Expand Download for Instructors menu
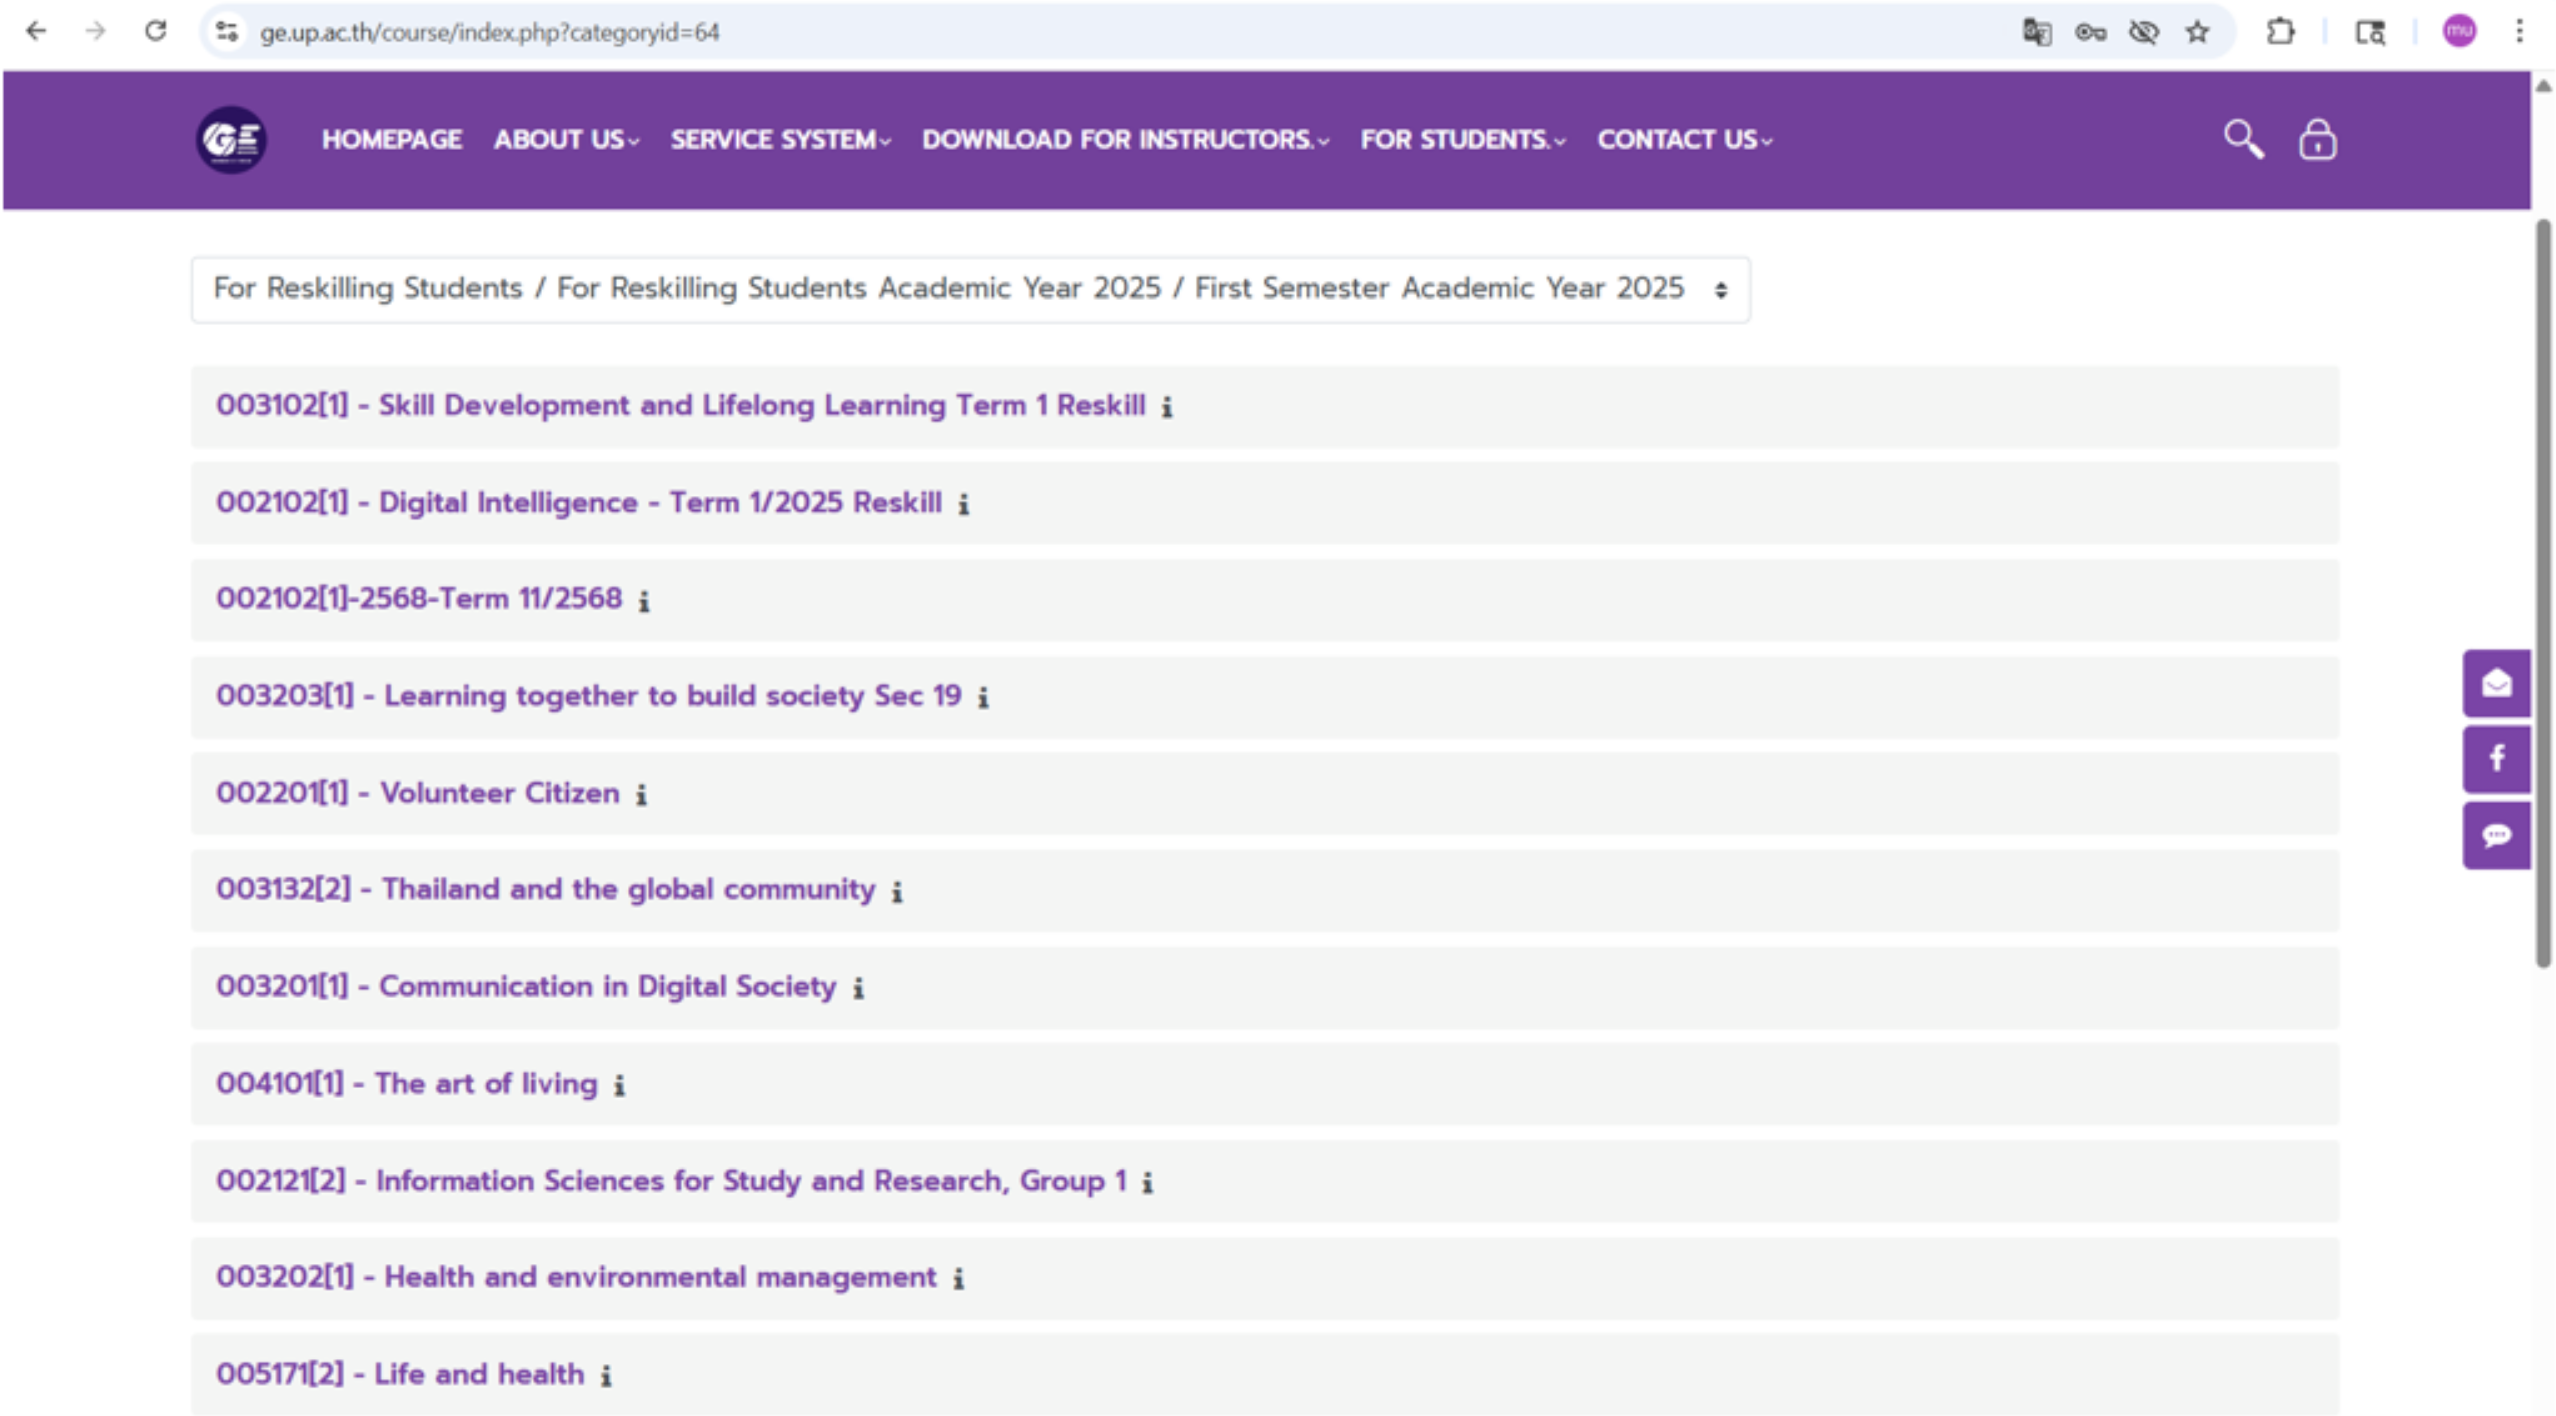The height and width of the screenshot is (1416, 2556). [1125, 140]
